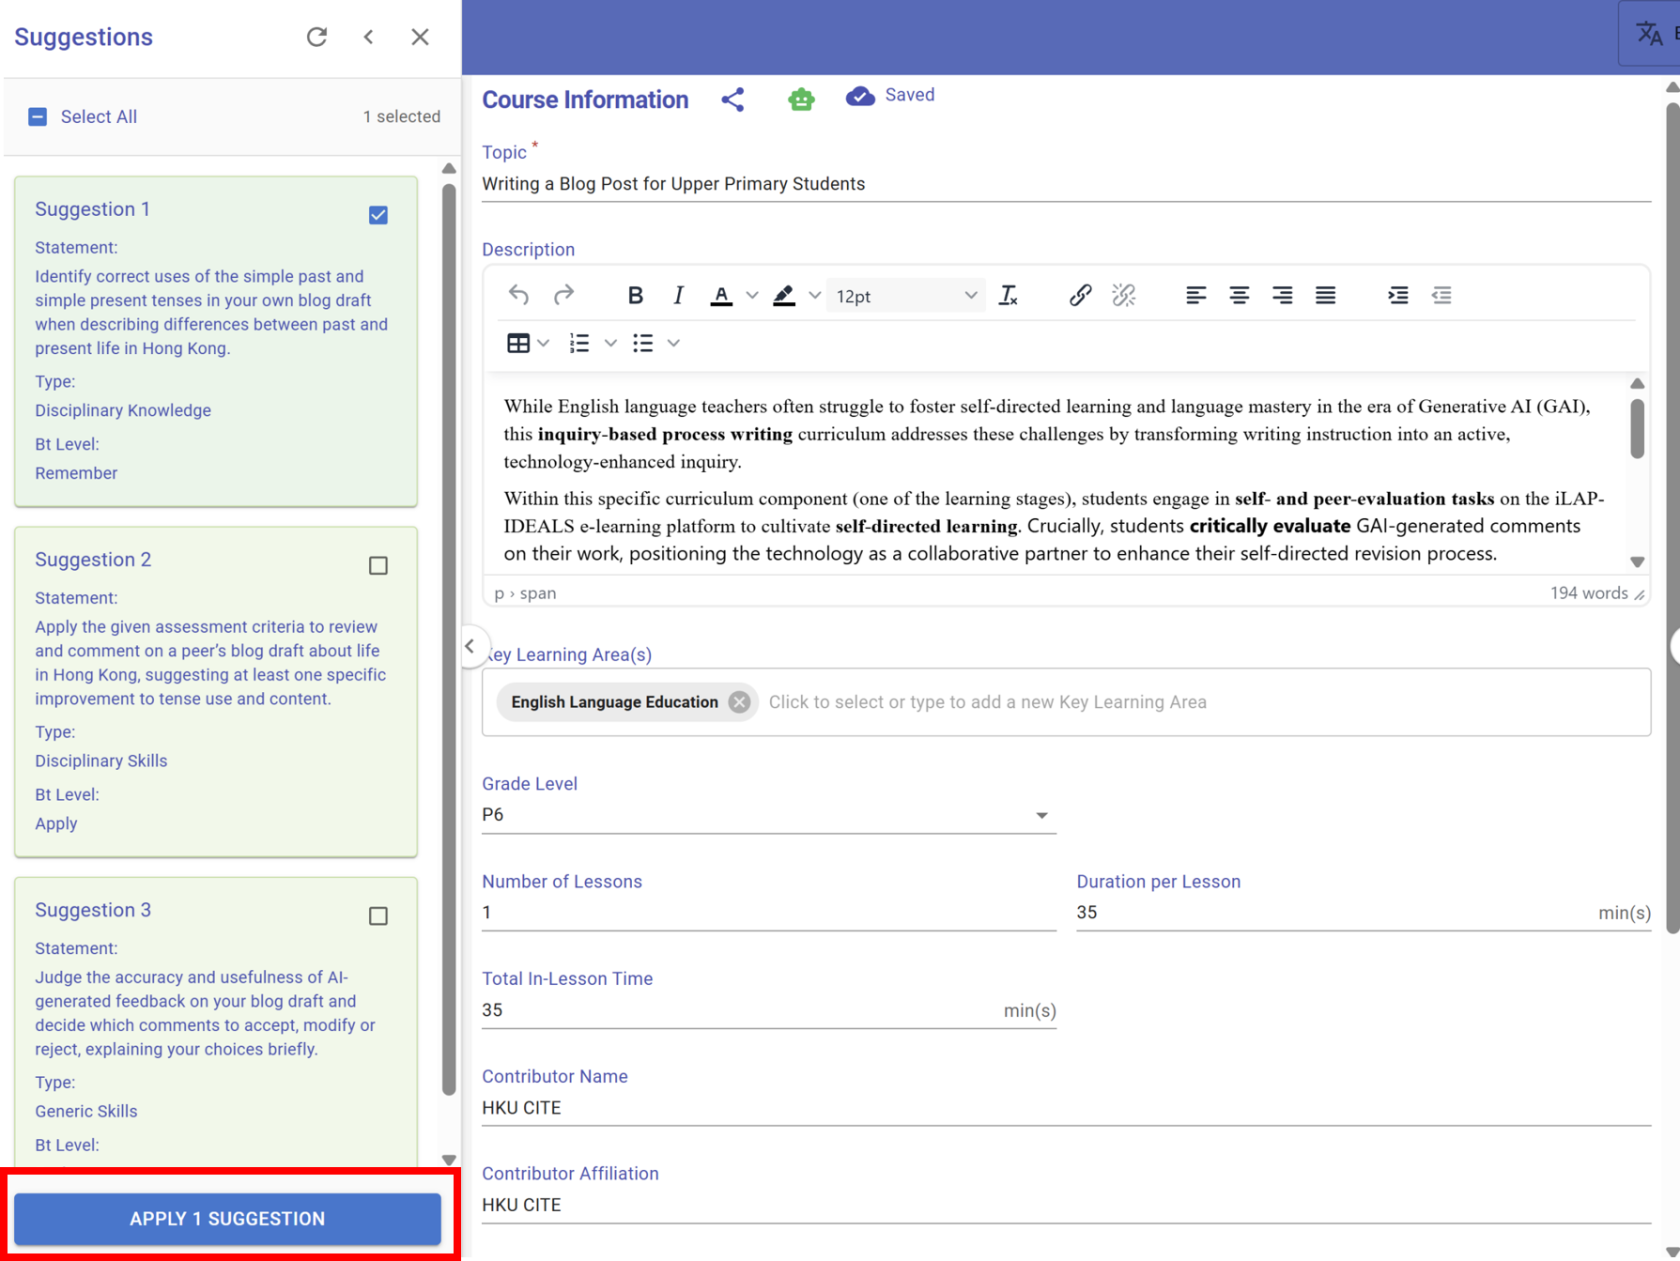This screenshot has height=1261, width=1680.
Task: Open the highlight color dropdown arrow
Action: (x=815, y=295)
